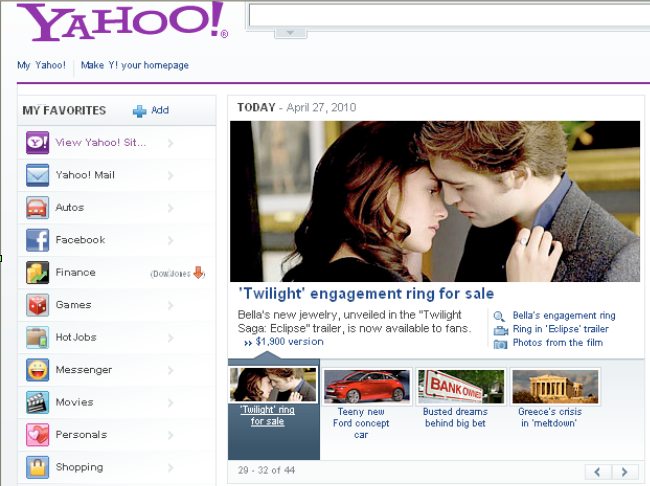Screen dimensions: 650x486
Task: Expand the Shopping row chevron
Action: click(171, 468)
